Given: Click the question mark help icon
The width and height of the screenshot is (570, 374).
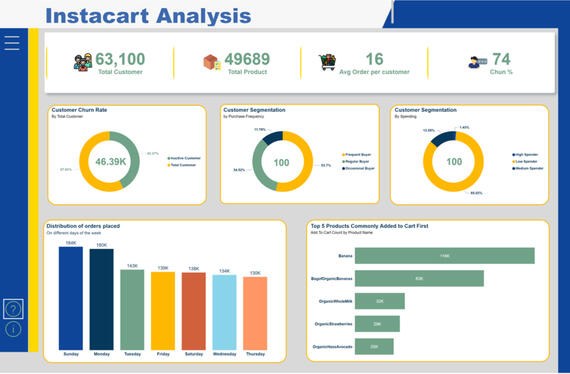Looking at the screenshot, I should [x=13, y=309].
